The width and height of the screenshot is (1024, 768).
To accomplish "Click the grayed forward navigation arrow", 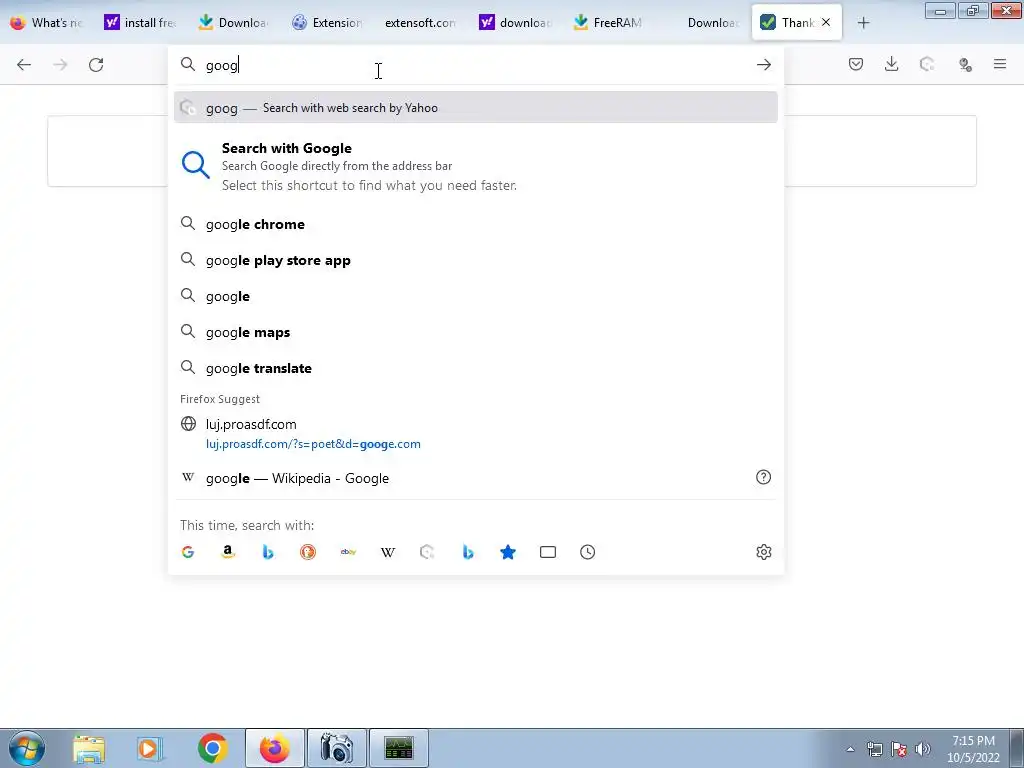I will click(x=60, y=65).
